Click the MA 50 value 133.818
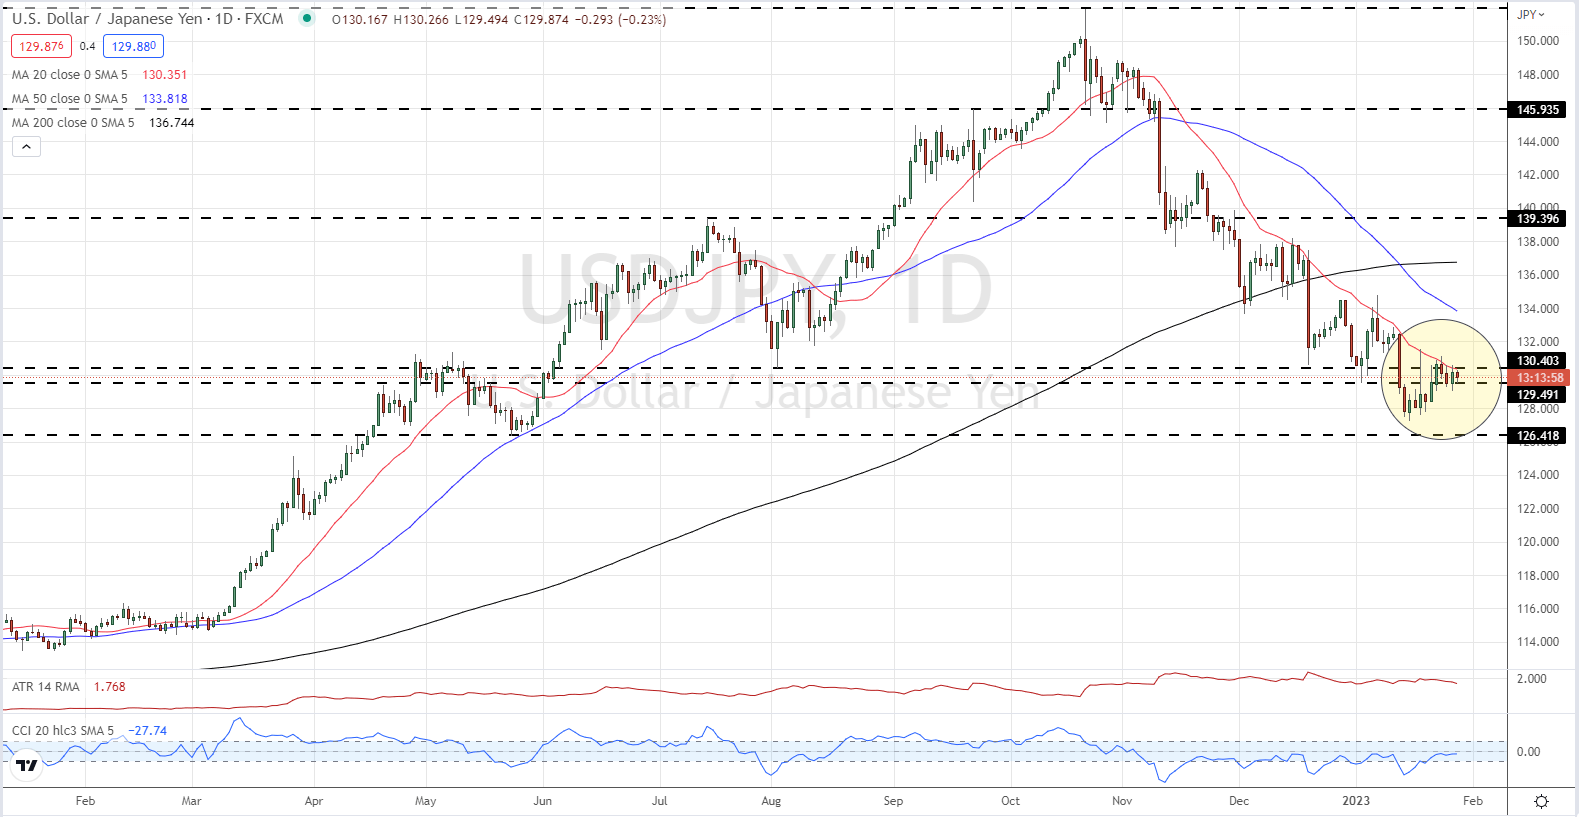This screenshot has height=817, width=1579. point(164,99)
